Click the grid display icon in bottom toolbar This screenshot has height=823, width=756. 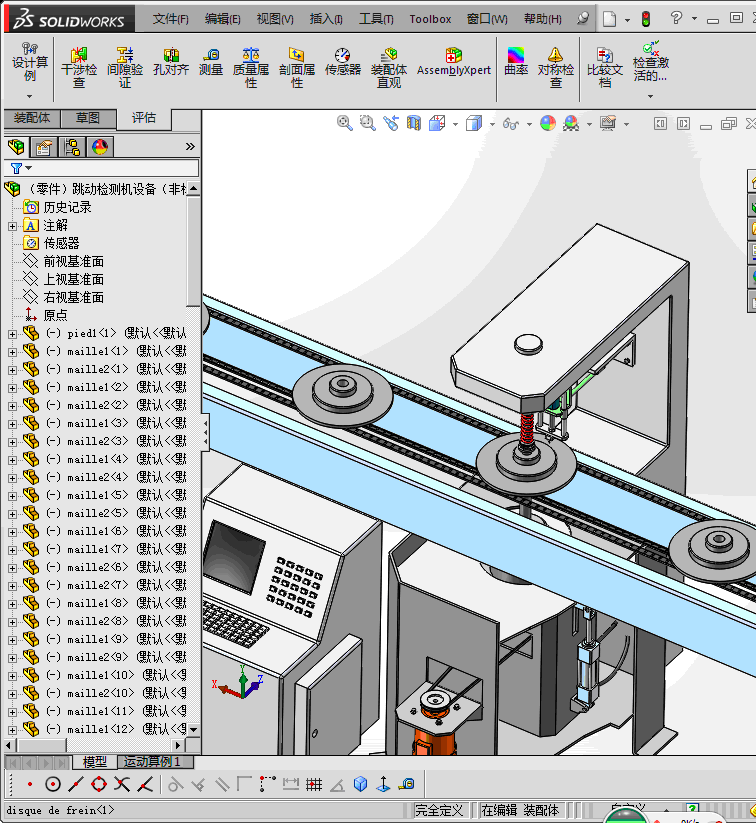314,784
